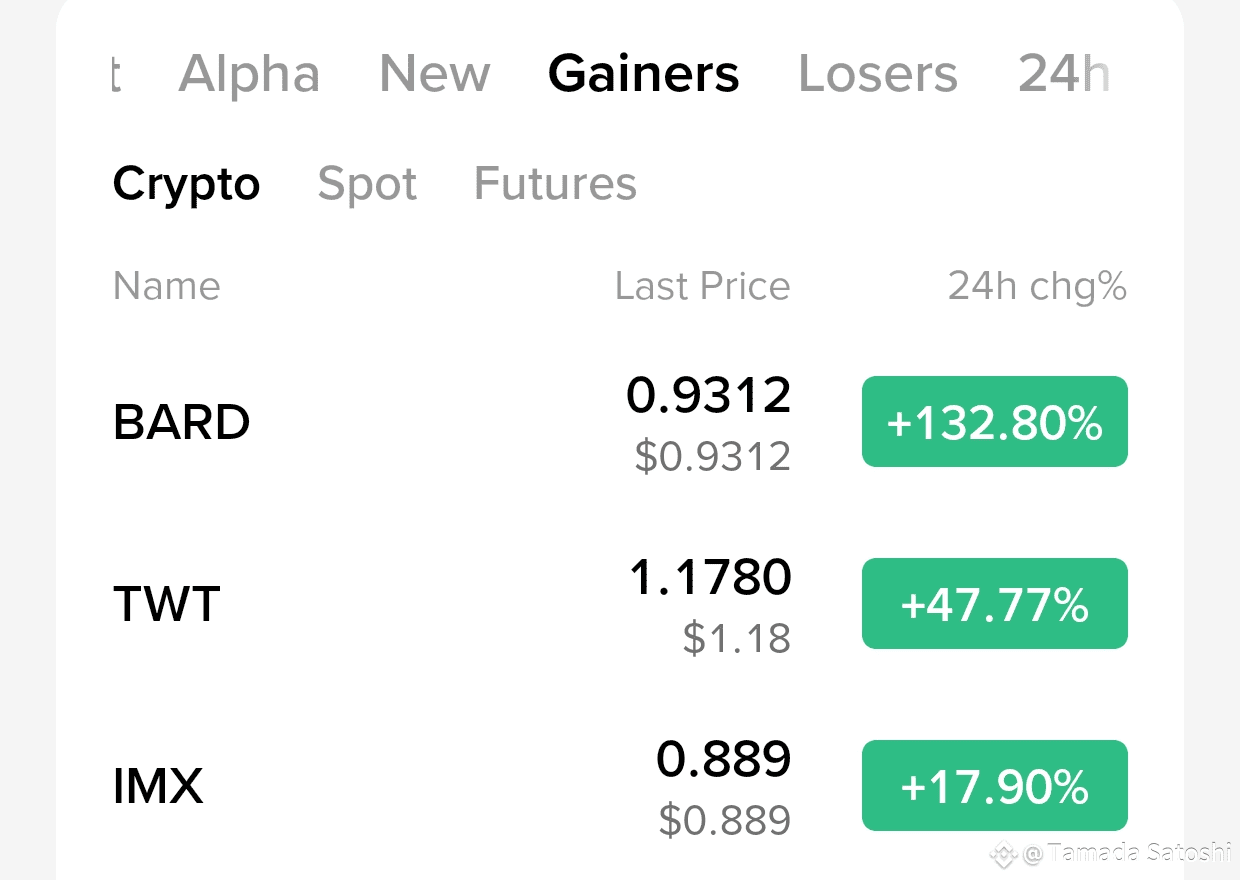Click the BARD last price 0.9312

pos(709,395)
